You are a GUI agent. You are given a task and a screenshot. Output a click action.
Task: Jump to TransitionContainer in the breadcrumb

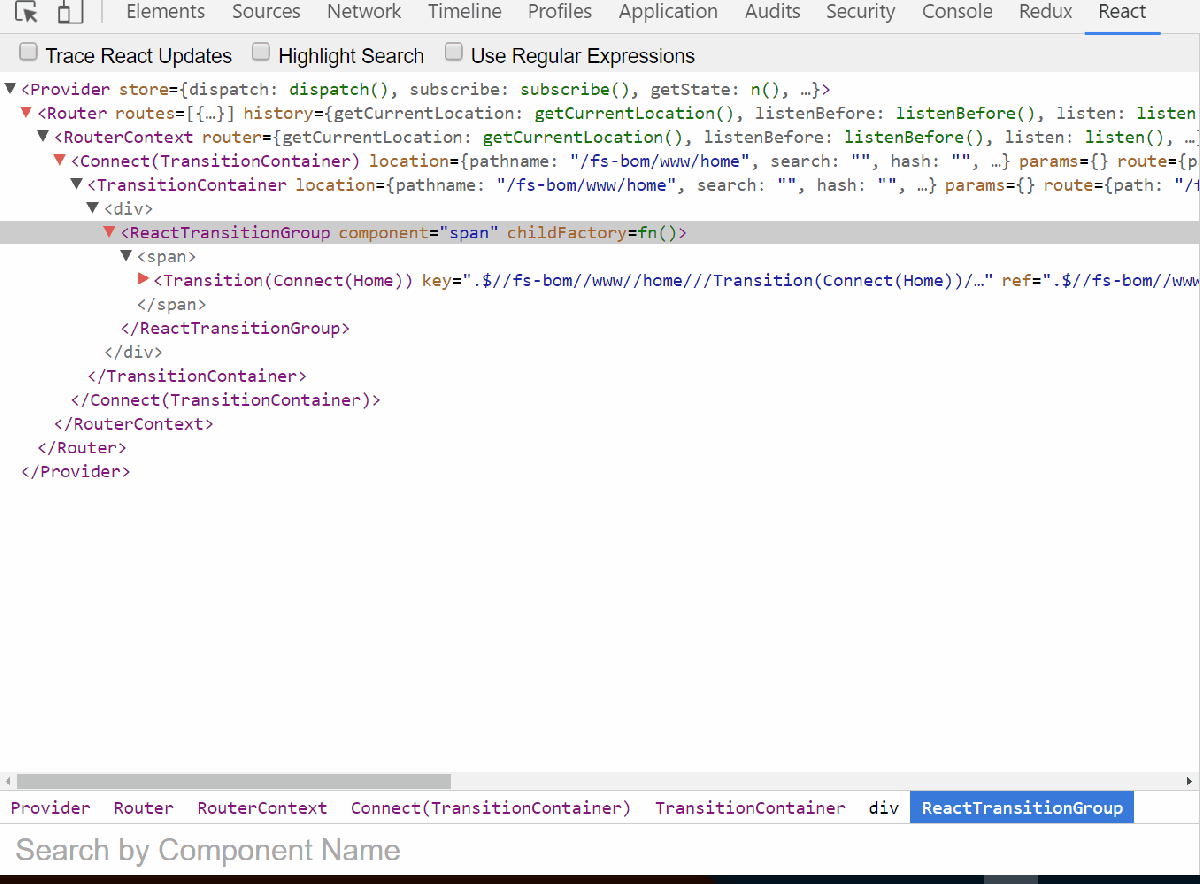(750, 808)
